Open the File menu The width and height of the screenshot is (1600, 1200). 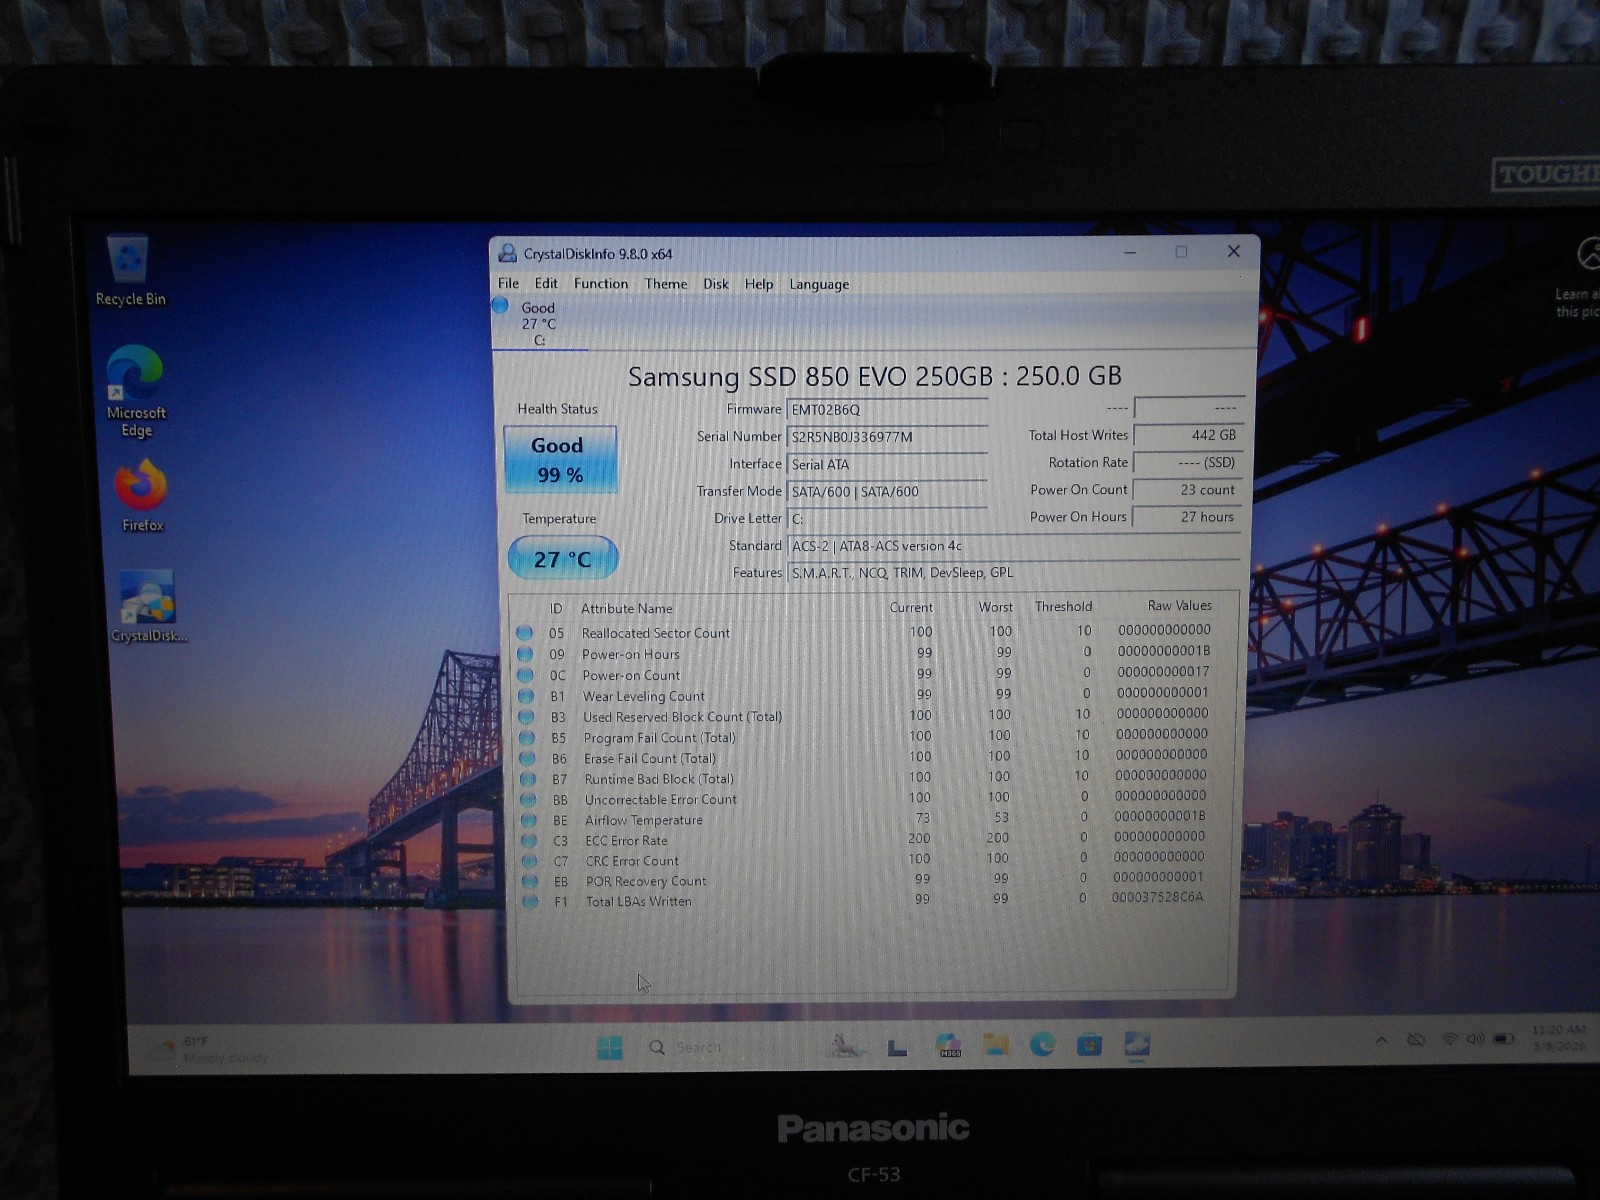(x=508, y=284)
